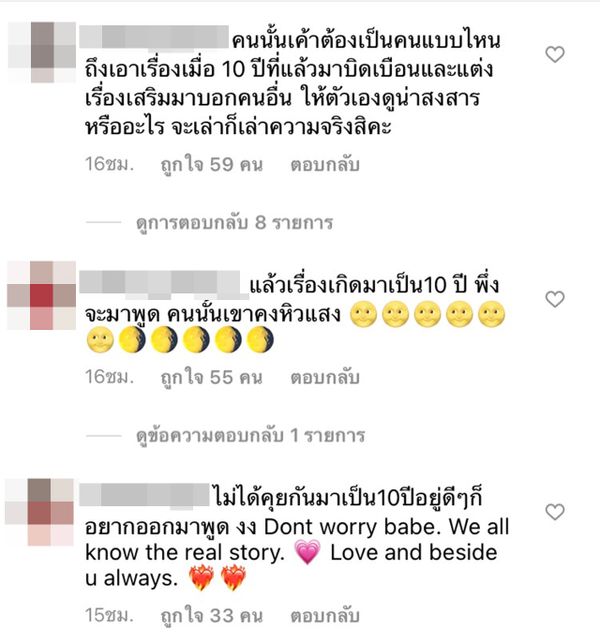
Task: View who liked: ถูกใจ 59 คน
Action: [x=211, y=164]
